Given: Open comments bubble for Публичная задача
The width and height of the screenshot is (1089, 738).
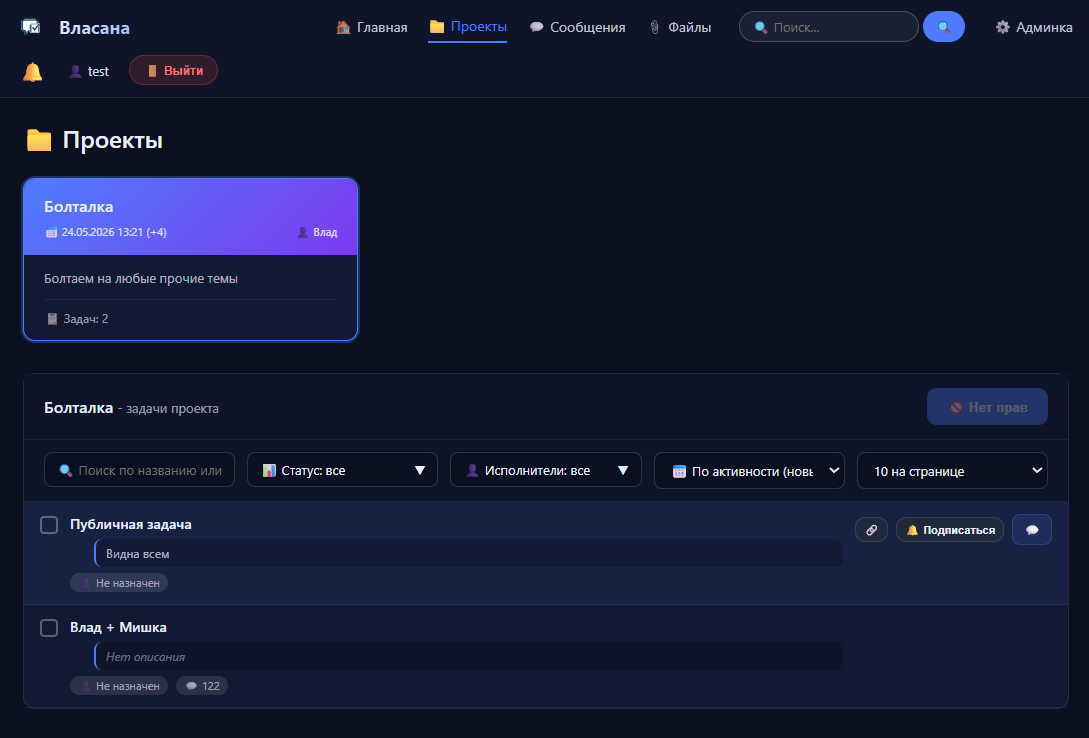Looking at the screenshot, I should 1031,530.
